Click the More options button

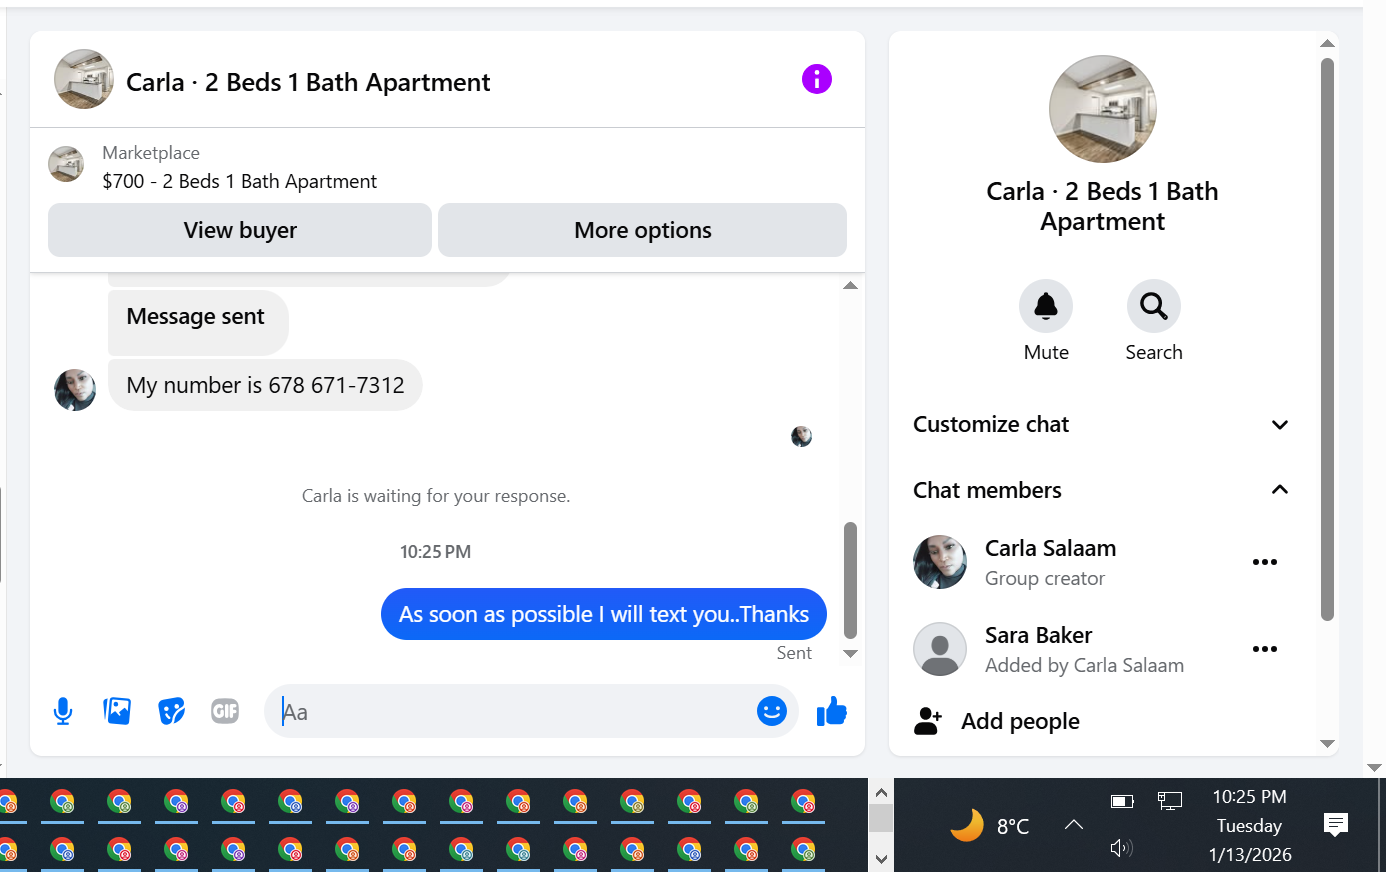coord(643,230)
